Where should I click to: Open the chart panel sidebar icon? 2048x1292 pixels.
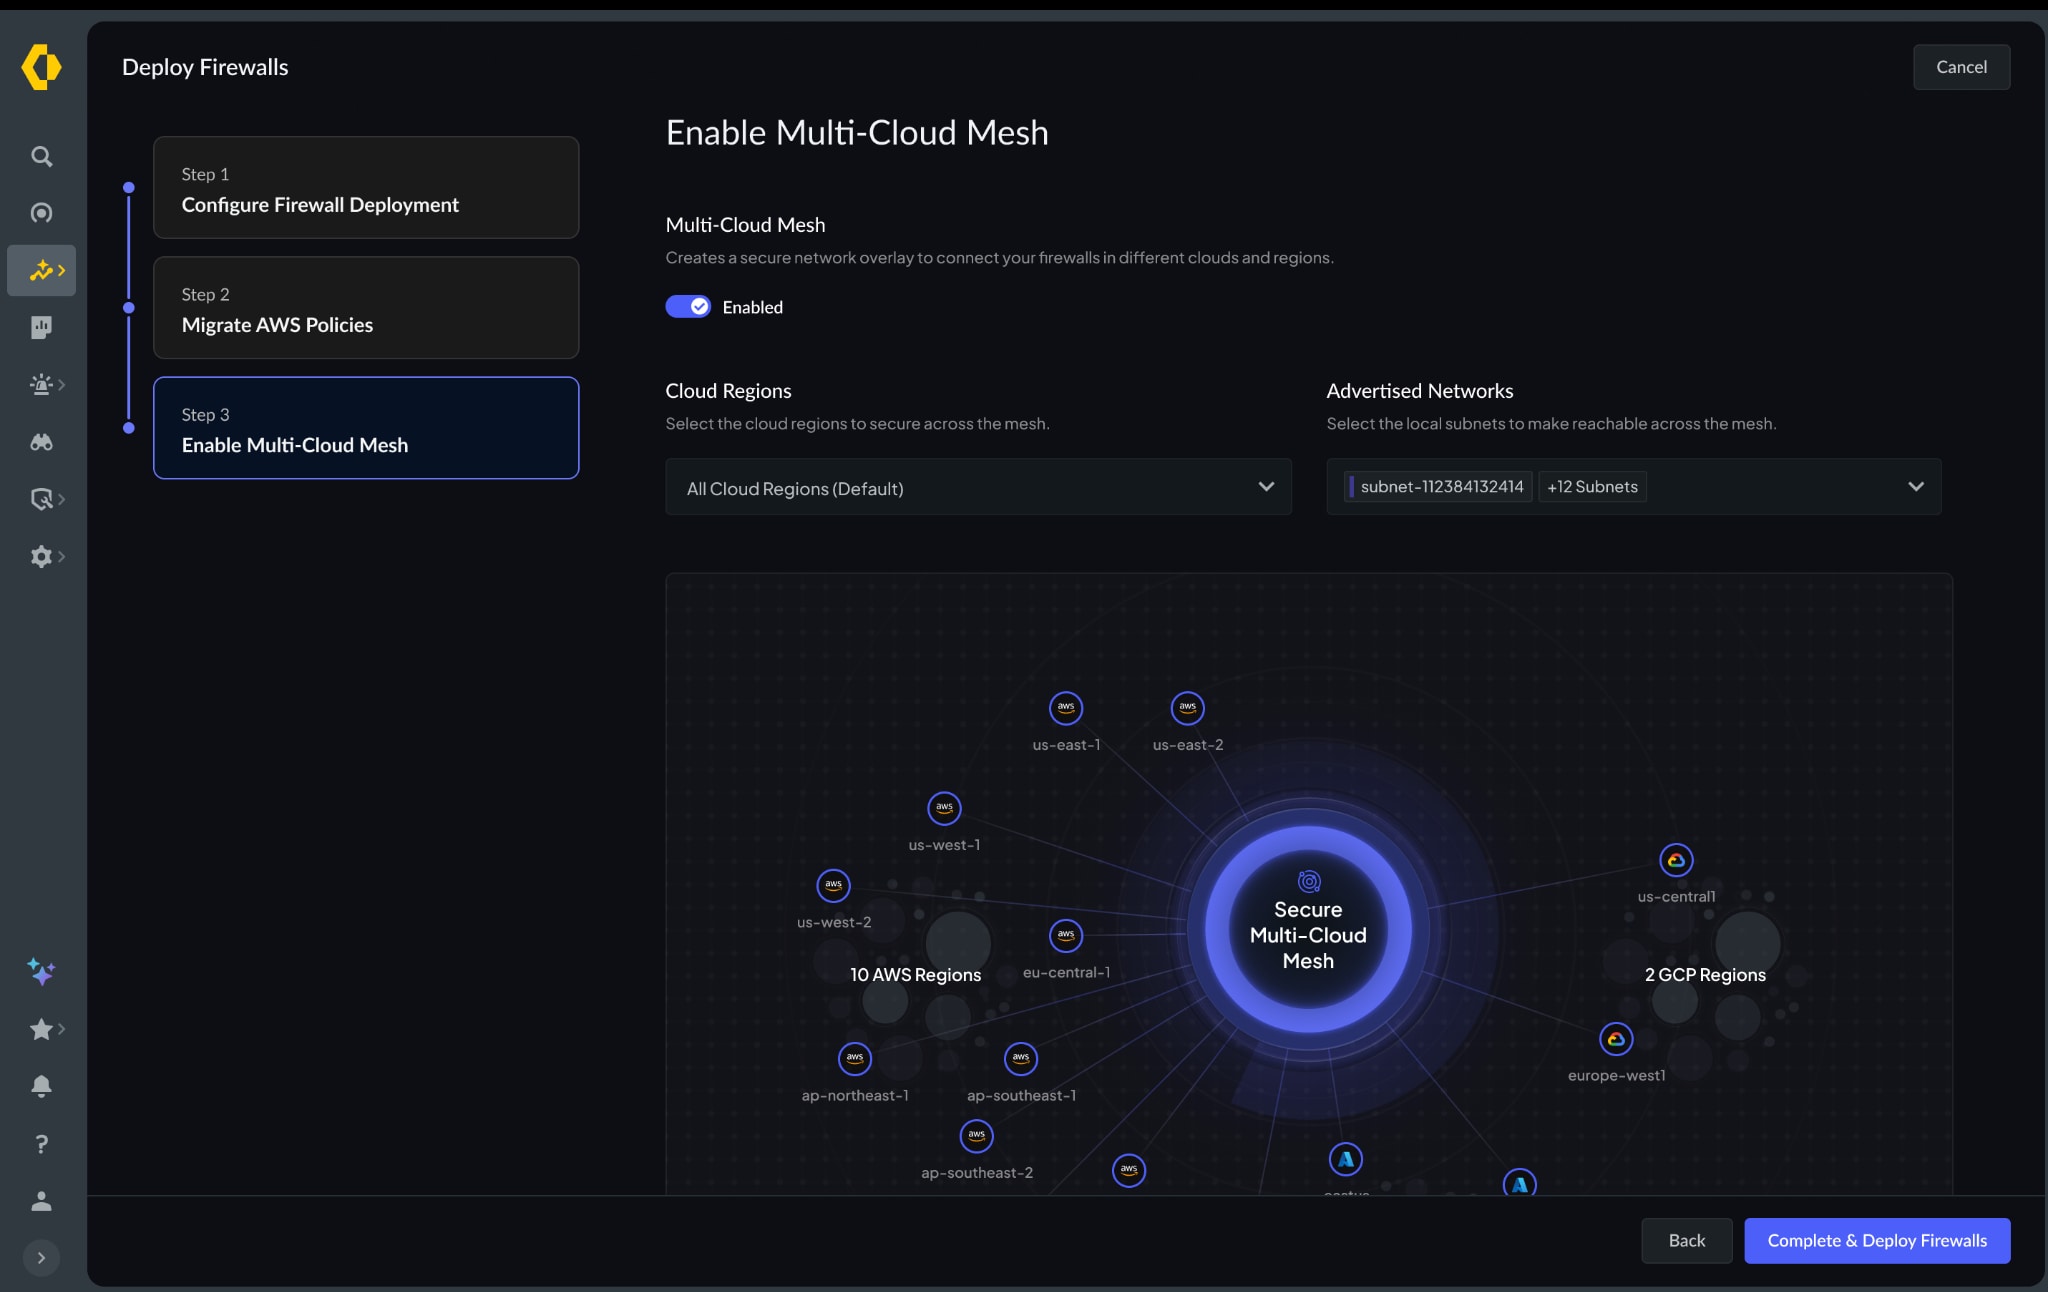[x=41, y=327]
